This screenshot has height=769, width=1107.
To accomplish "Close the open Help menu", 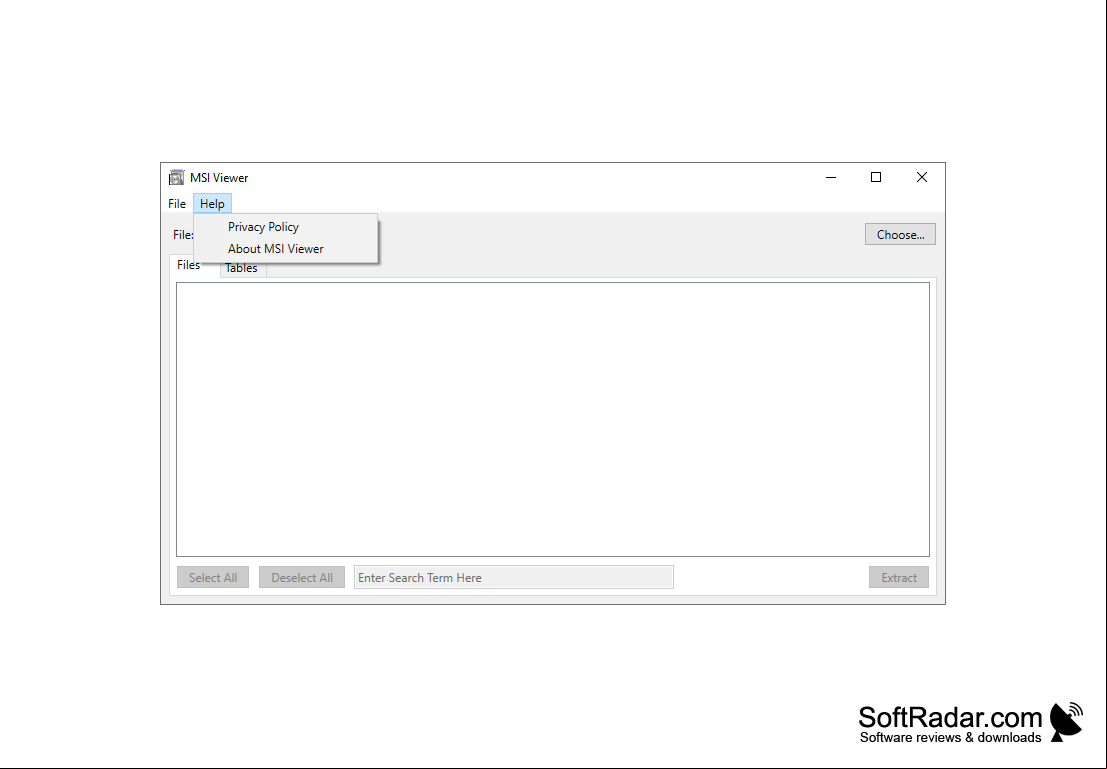I will coord(213,204).
